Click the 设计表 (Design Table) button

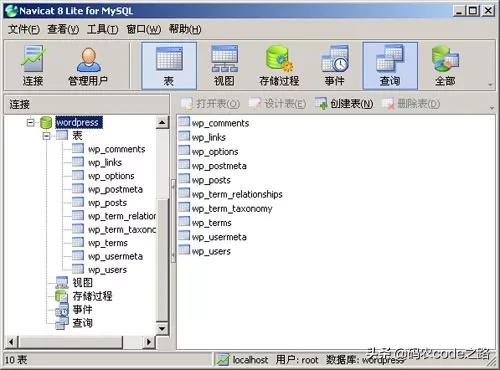point(277,104)
